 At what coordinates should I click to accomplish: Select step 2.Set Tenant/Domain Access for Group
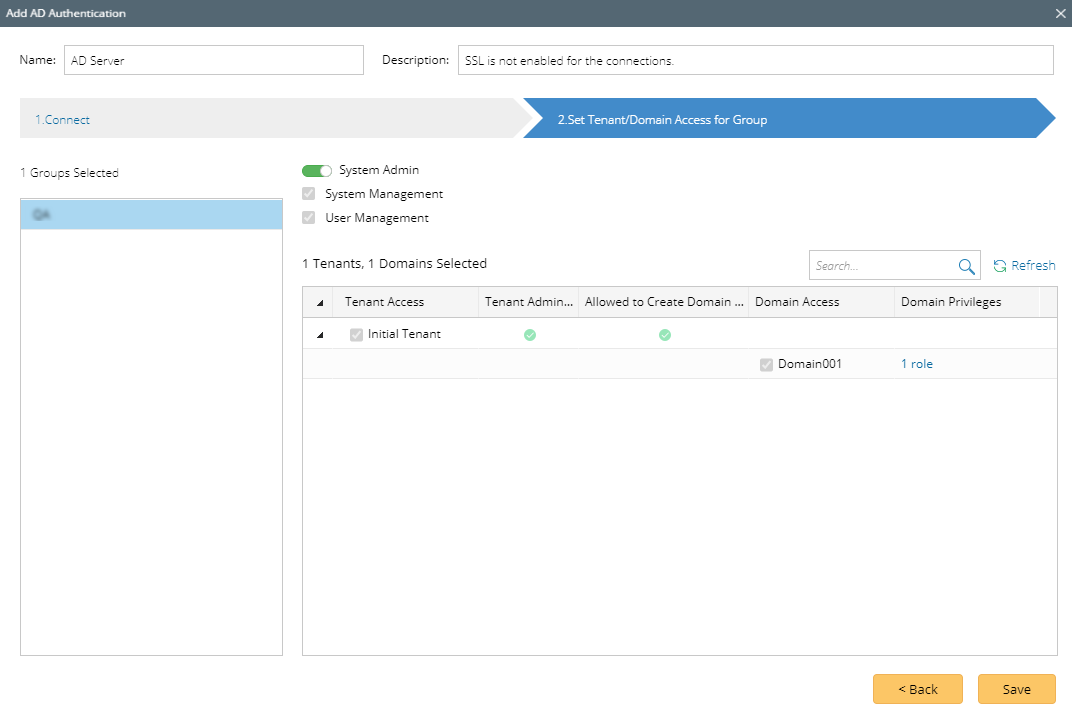click(662, 120)
